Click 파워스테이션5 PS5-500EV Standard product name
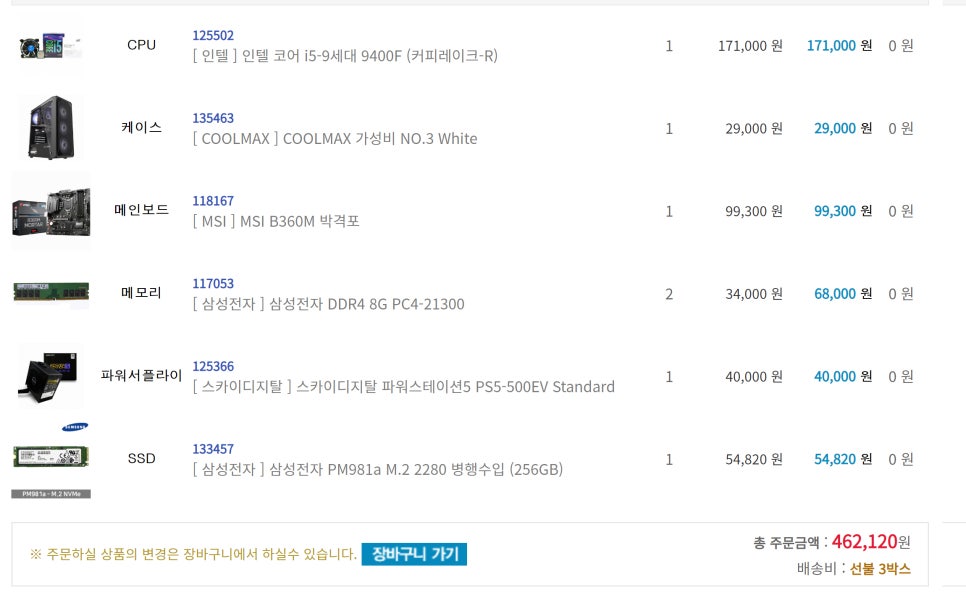This screenshot has width=966, height=608. coord(404,387)
